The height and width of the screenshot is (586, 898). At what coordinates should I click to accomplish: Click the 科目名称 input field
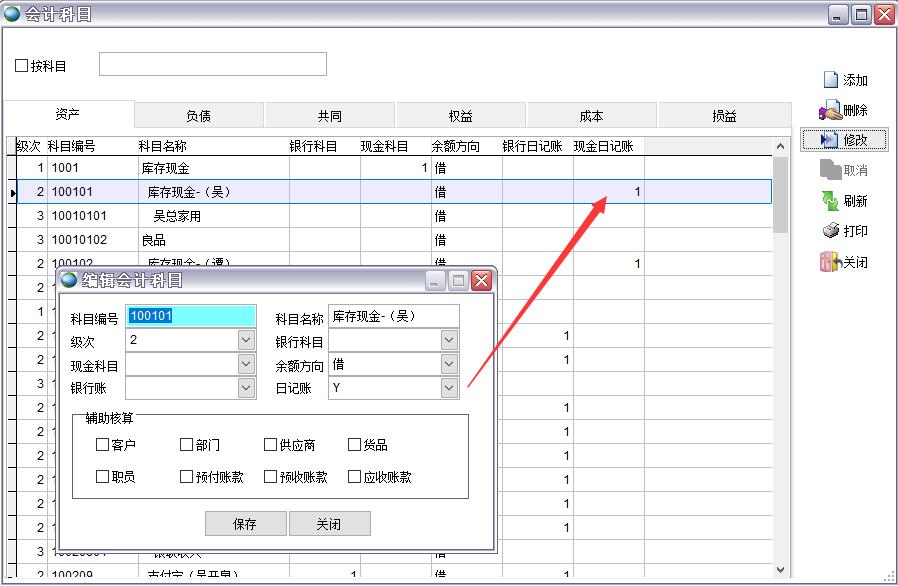[393, 317]
